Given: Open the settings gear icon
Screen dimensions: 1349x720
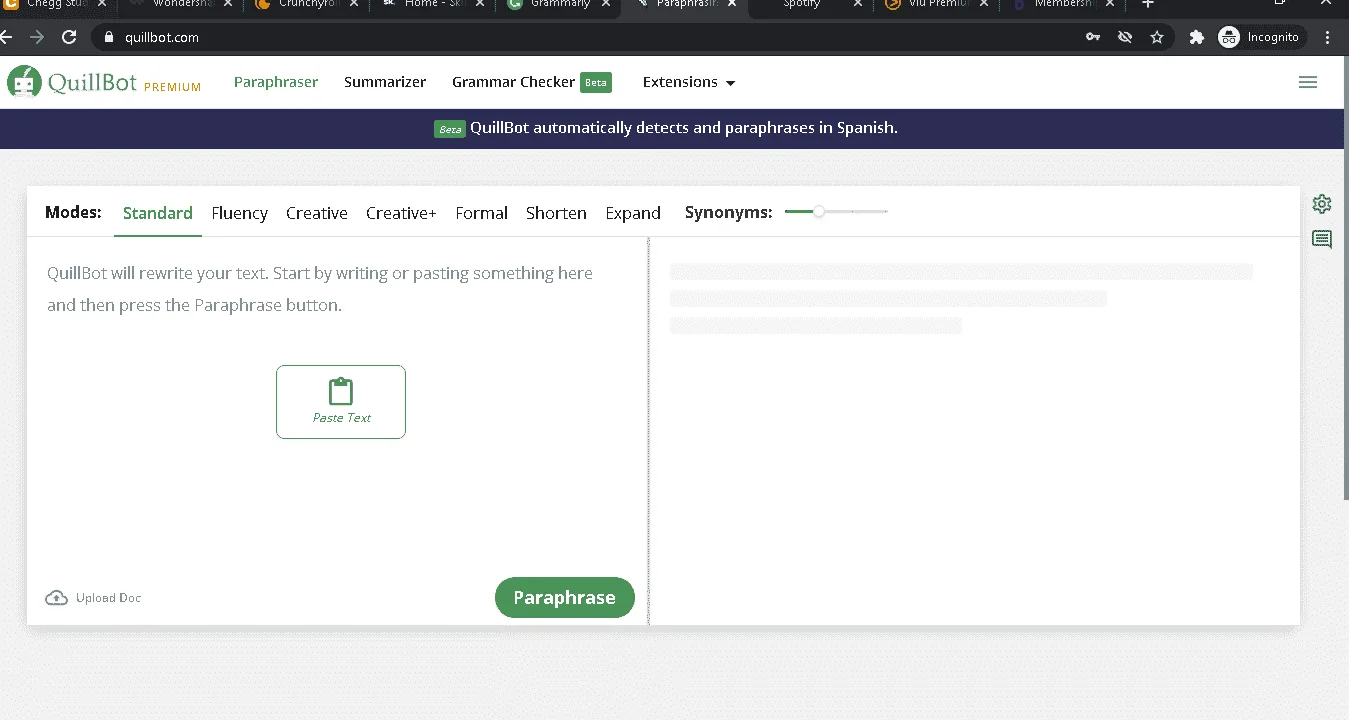Looking at the screenshot, I should (1322, 204).
